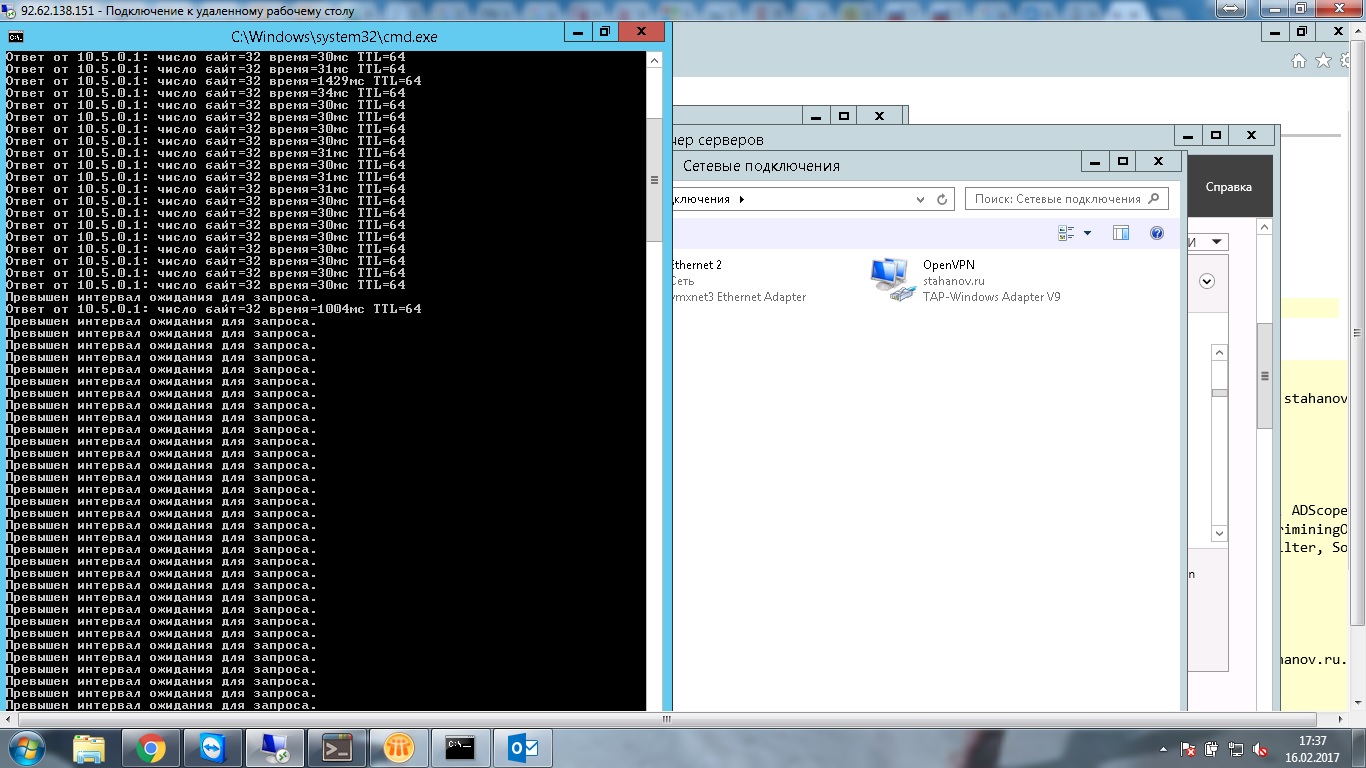
Task: Open cmd.exe window system menu icon
Action: [x=16, y=36]
